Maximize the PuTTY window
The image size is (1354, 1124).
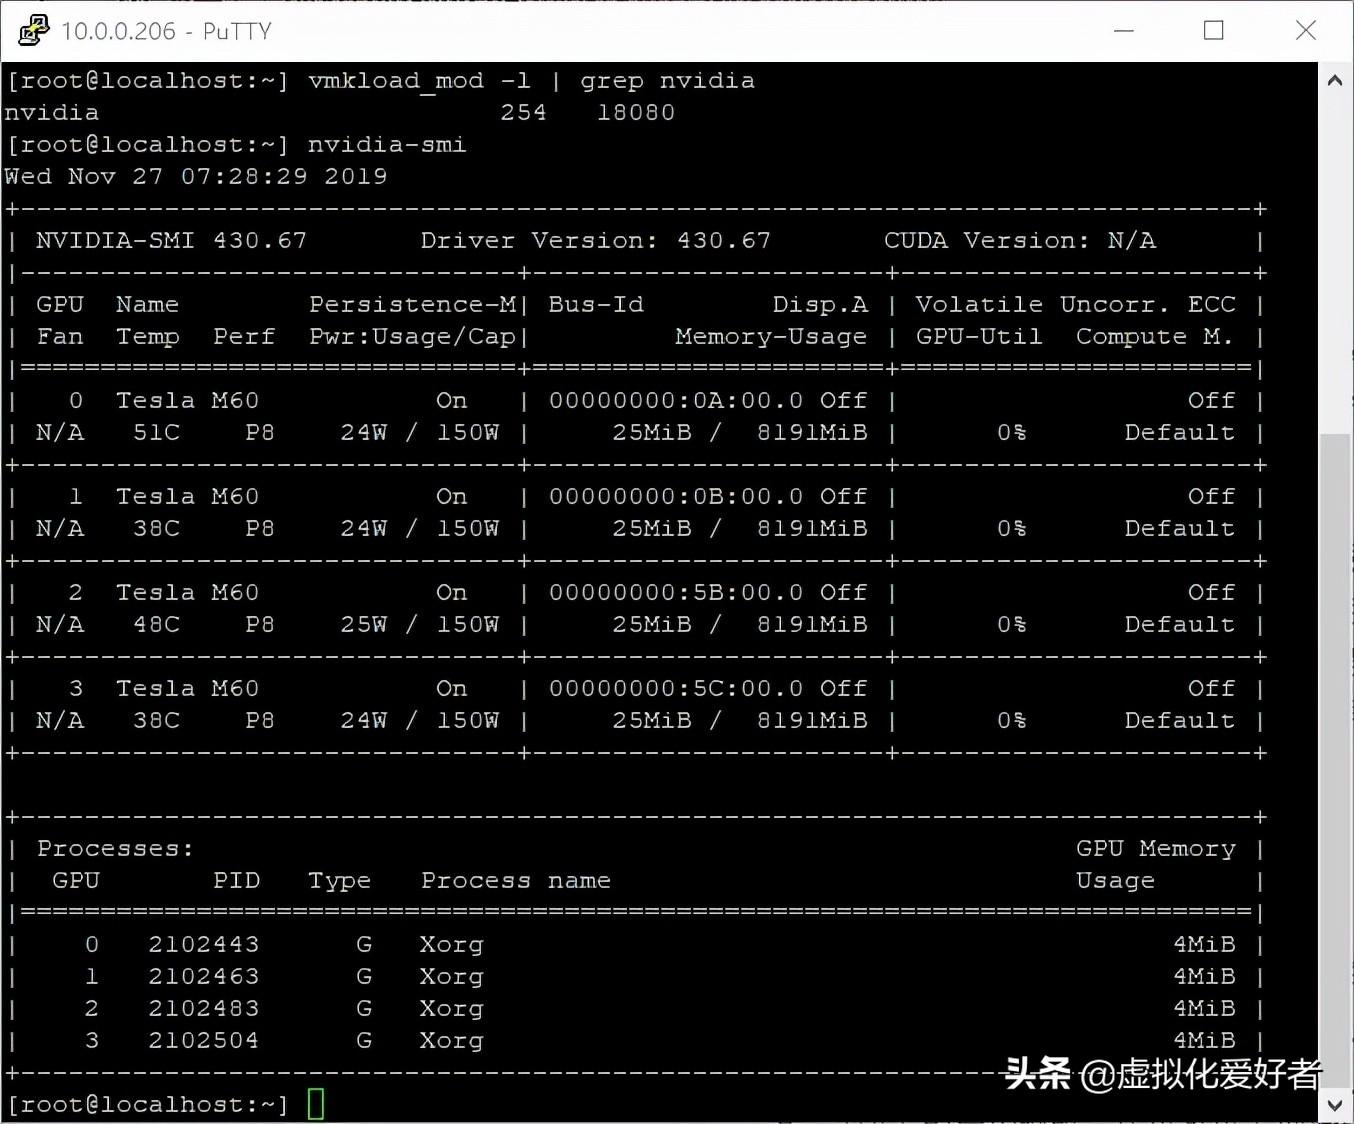click(x=1213, y=30)
